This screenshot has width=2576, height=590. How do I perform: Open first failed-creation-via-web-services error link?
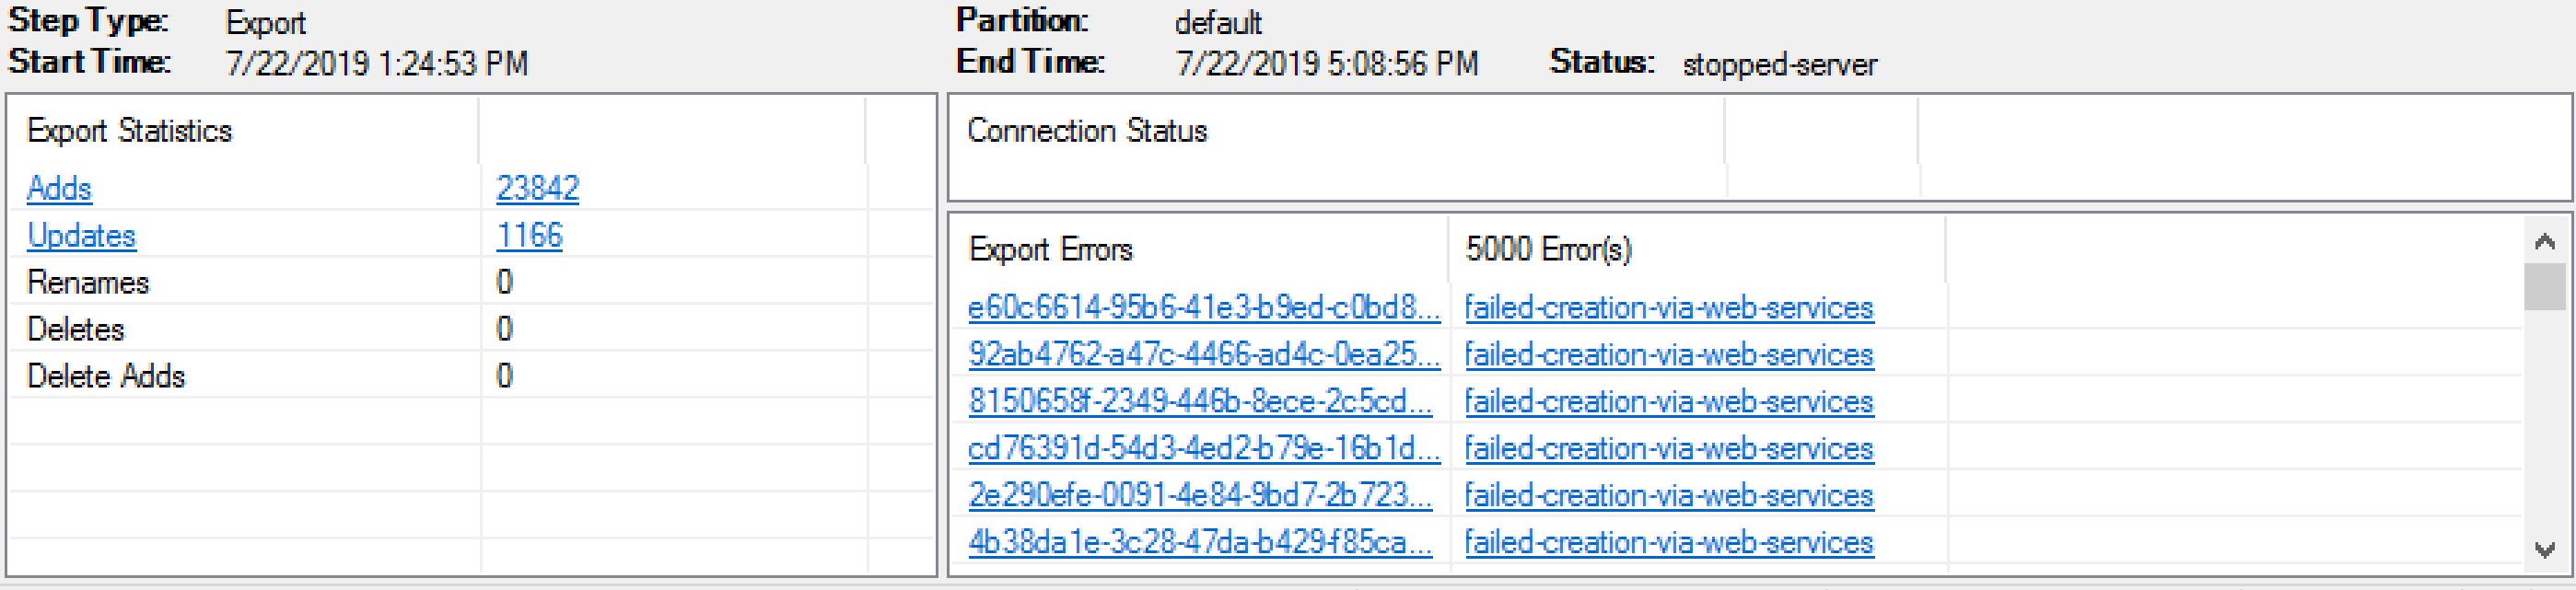click(x=1668, y=308)
